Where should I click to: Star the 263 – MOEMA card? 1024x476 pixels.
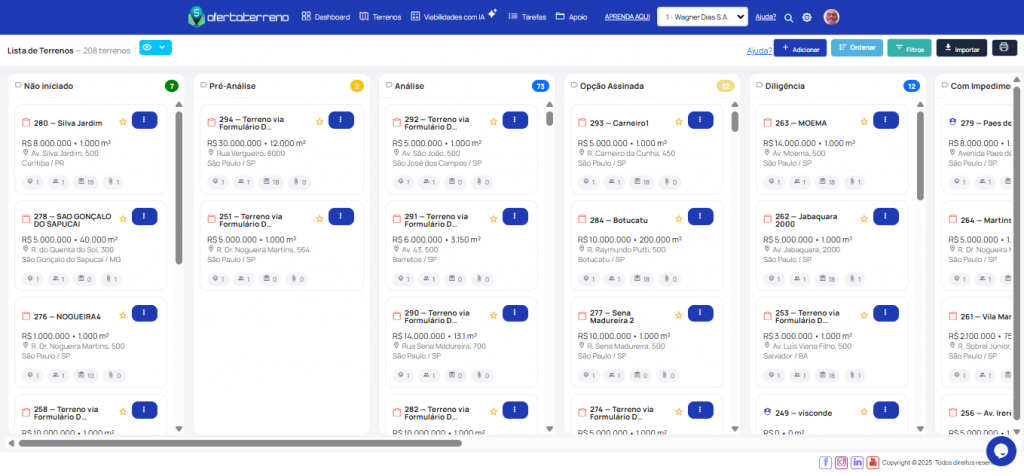coord(864,121)
